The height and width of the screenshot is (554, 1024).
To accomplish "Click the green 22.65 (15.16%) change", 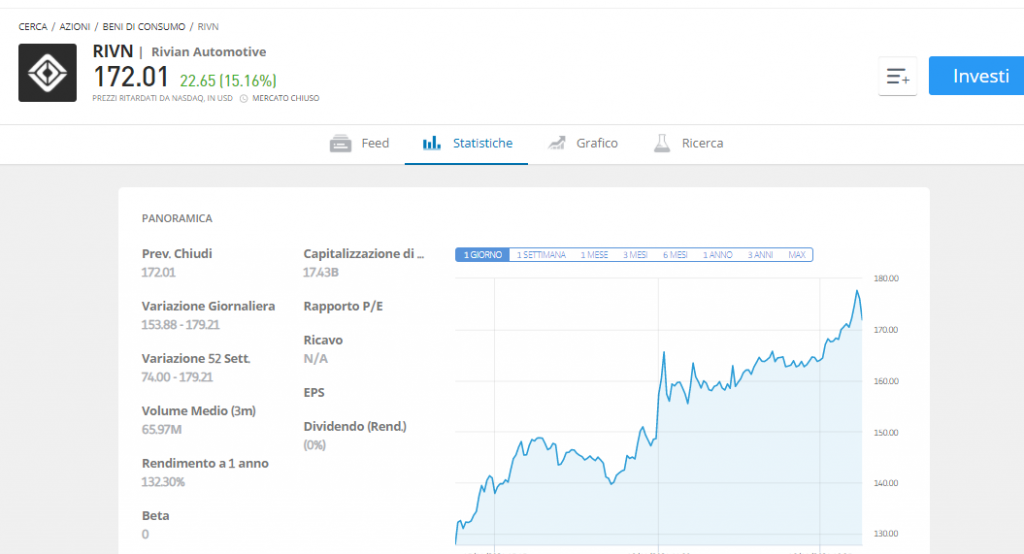I will click(228, 81).
